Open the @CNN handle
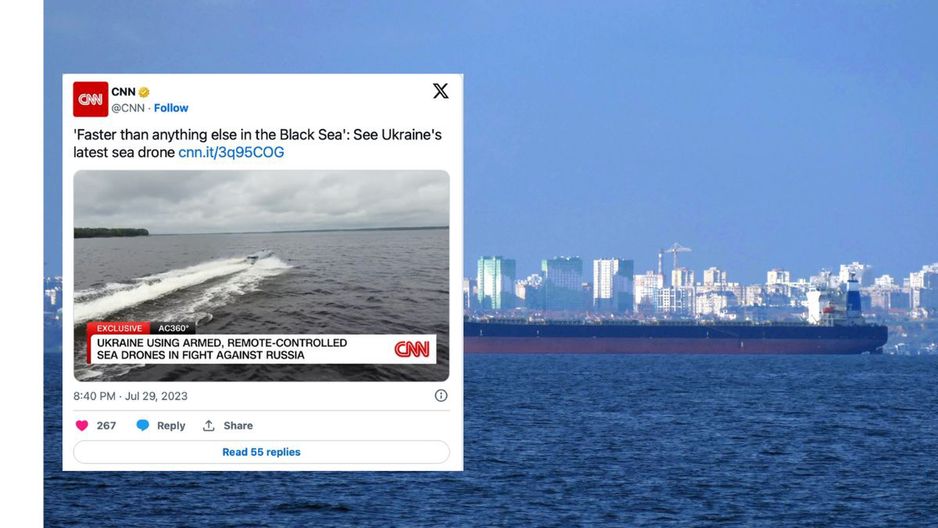 [x=128, y=108]
